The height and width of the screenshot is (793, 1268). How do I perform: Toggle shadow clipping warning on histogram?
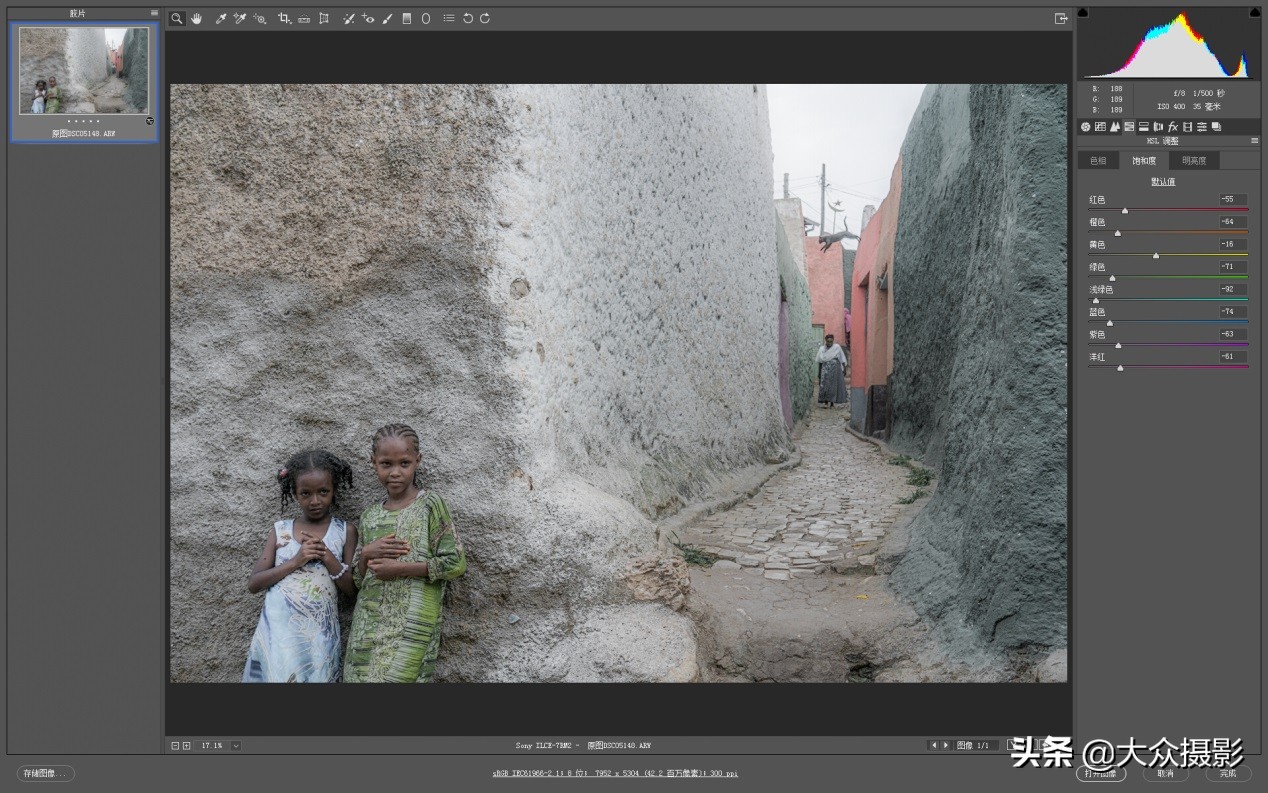click(1083, 12)
